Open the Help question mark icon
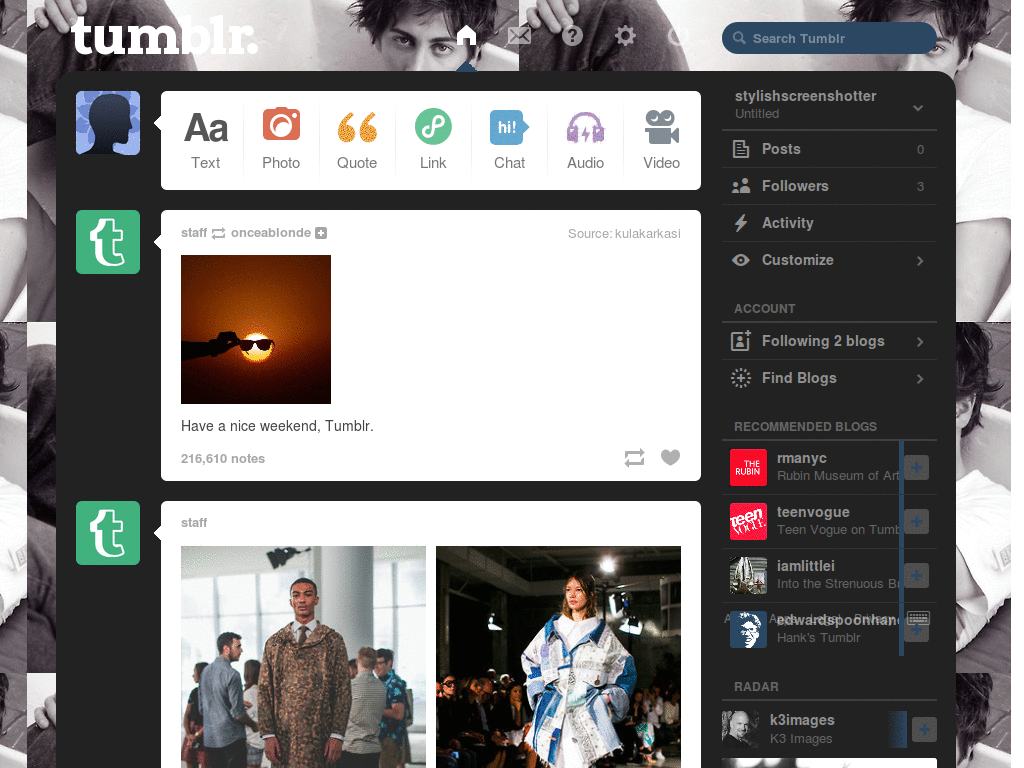Viewport: 1024px width, 768px height. coord(572,35)
